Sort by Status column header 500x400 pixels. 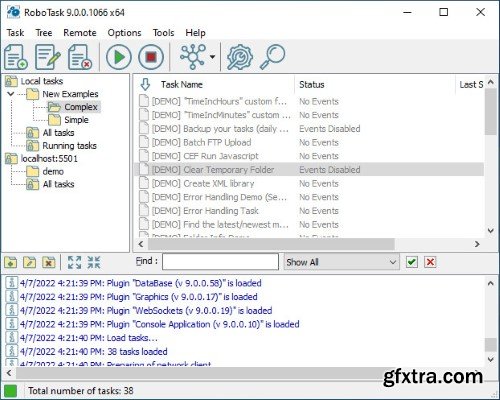tap(312, 85)
